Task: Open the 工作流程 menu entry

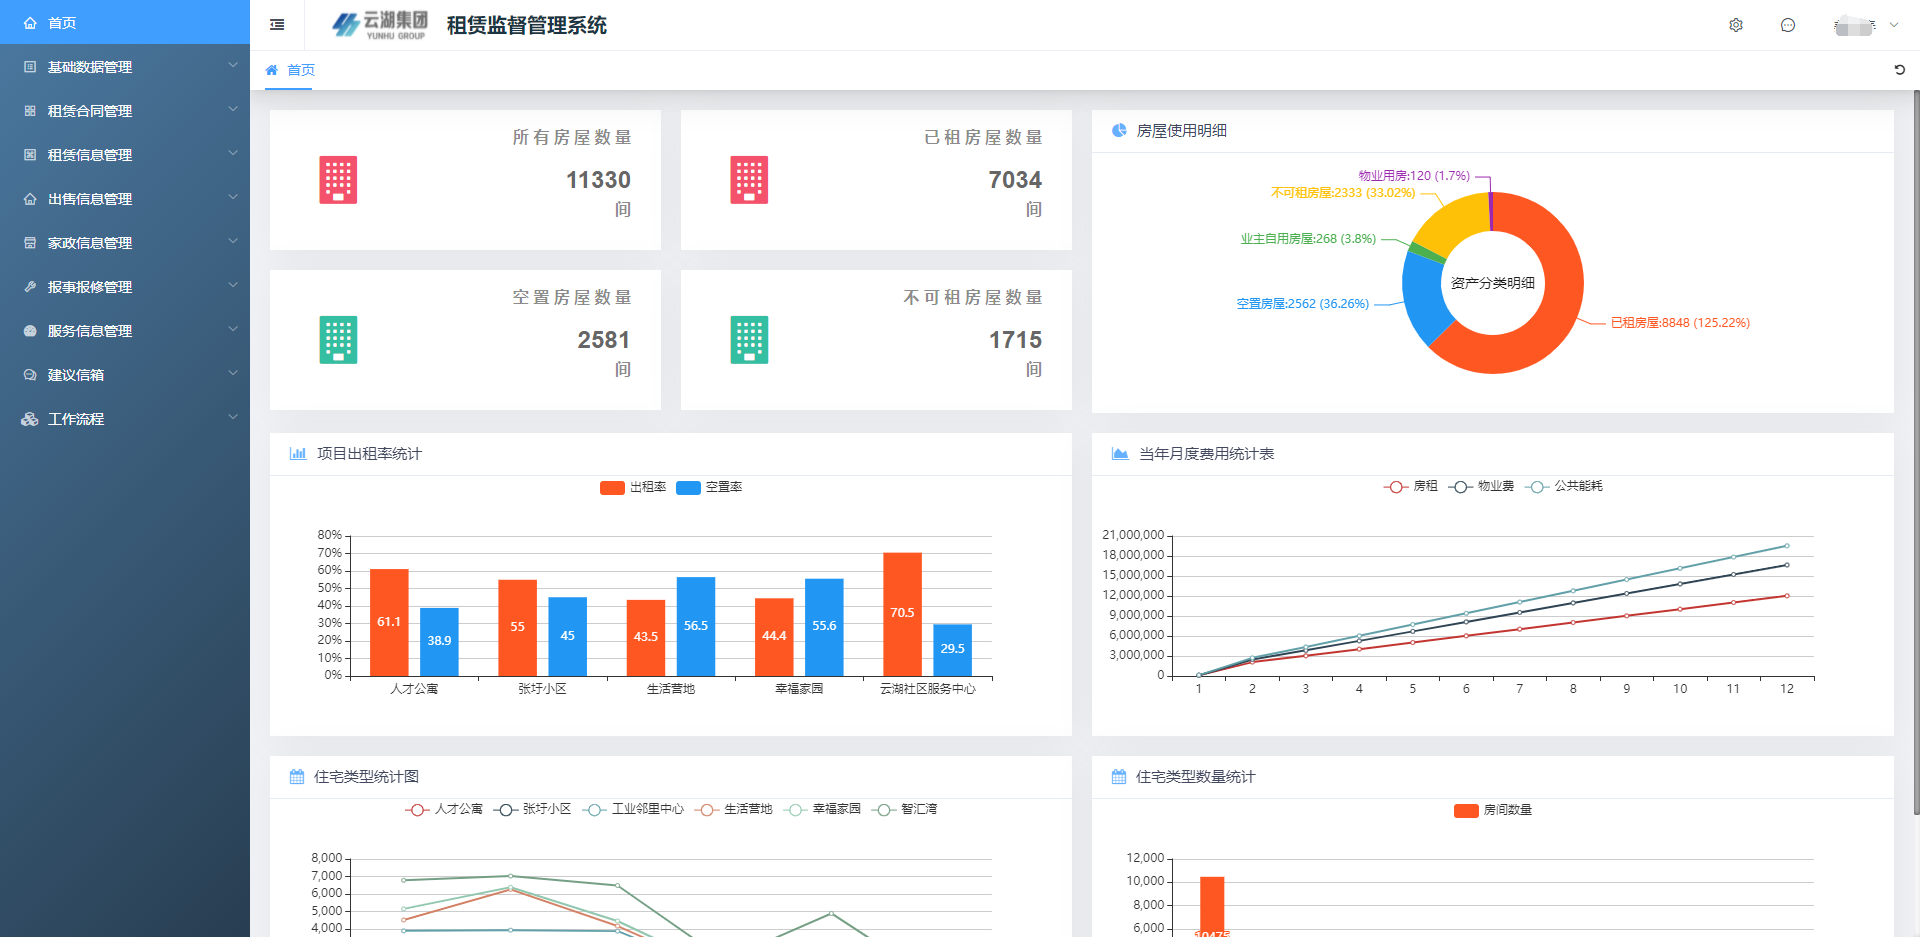Action: [76, 419]
